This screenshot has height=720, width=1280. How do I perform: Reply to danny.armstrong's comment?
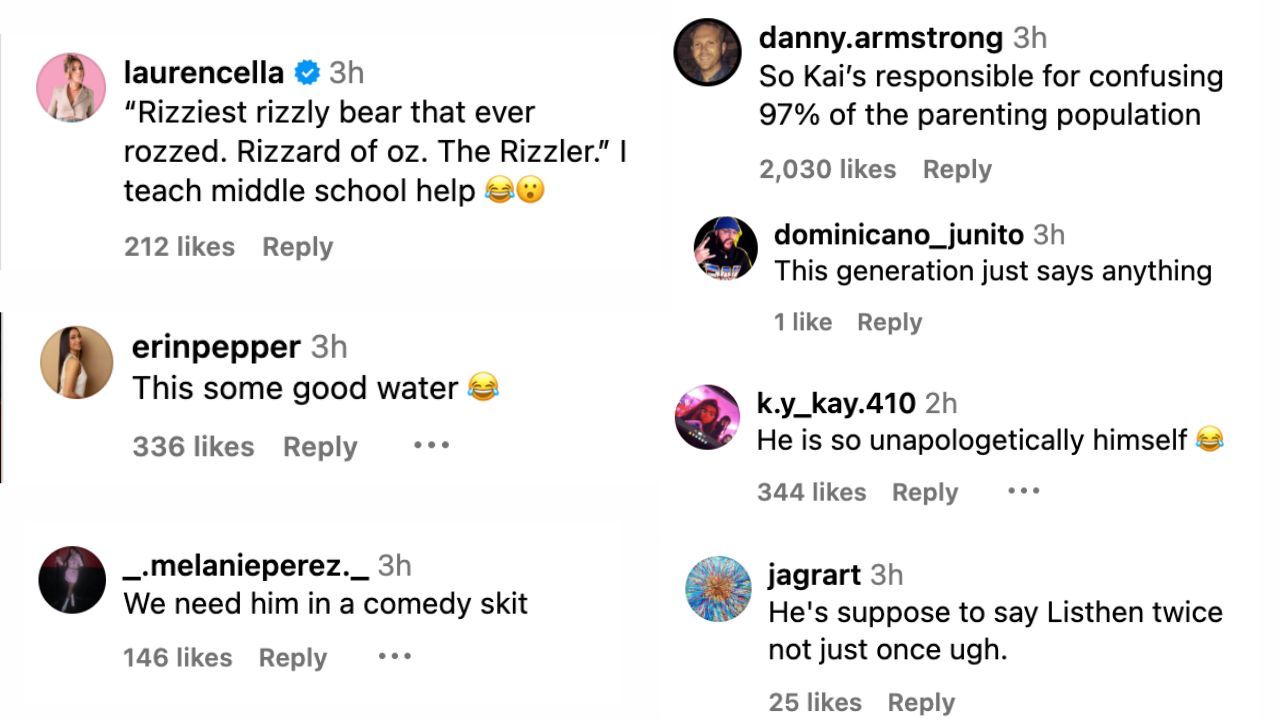click(x=957, y=170)
